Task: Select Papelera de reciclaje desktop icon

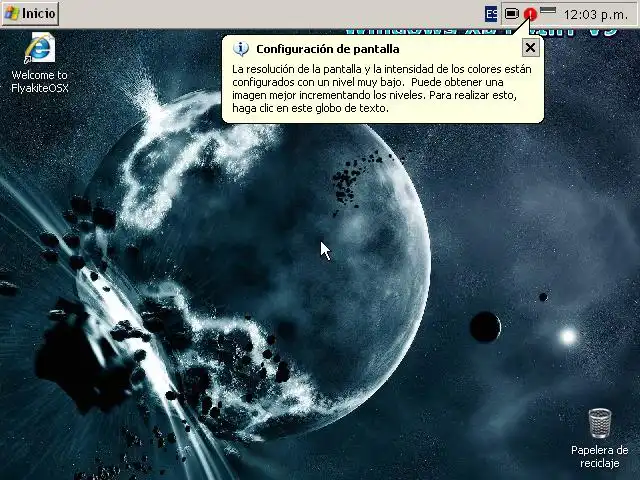Action: pyautogui.click(x=599, y=438)
